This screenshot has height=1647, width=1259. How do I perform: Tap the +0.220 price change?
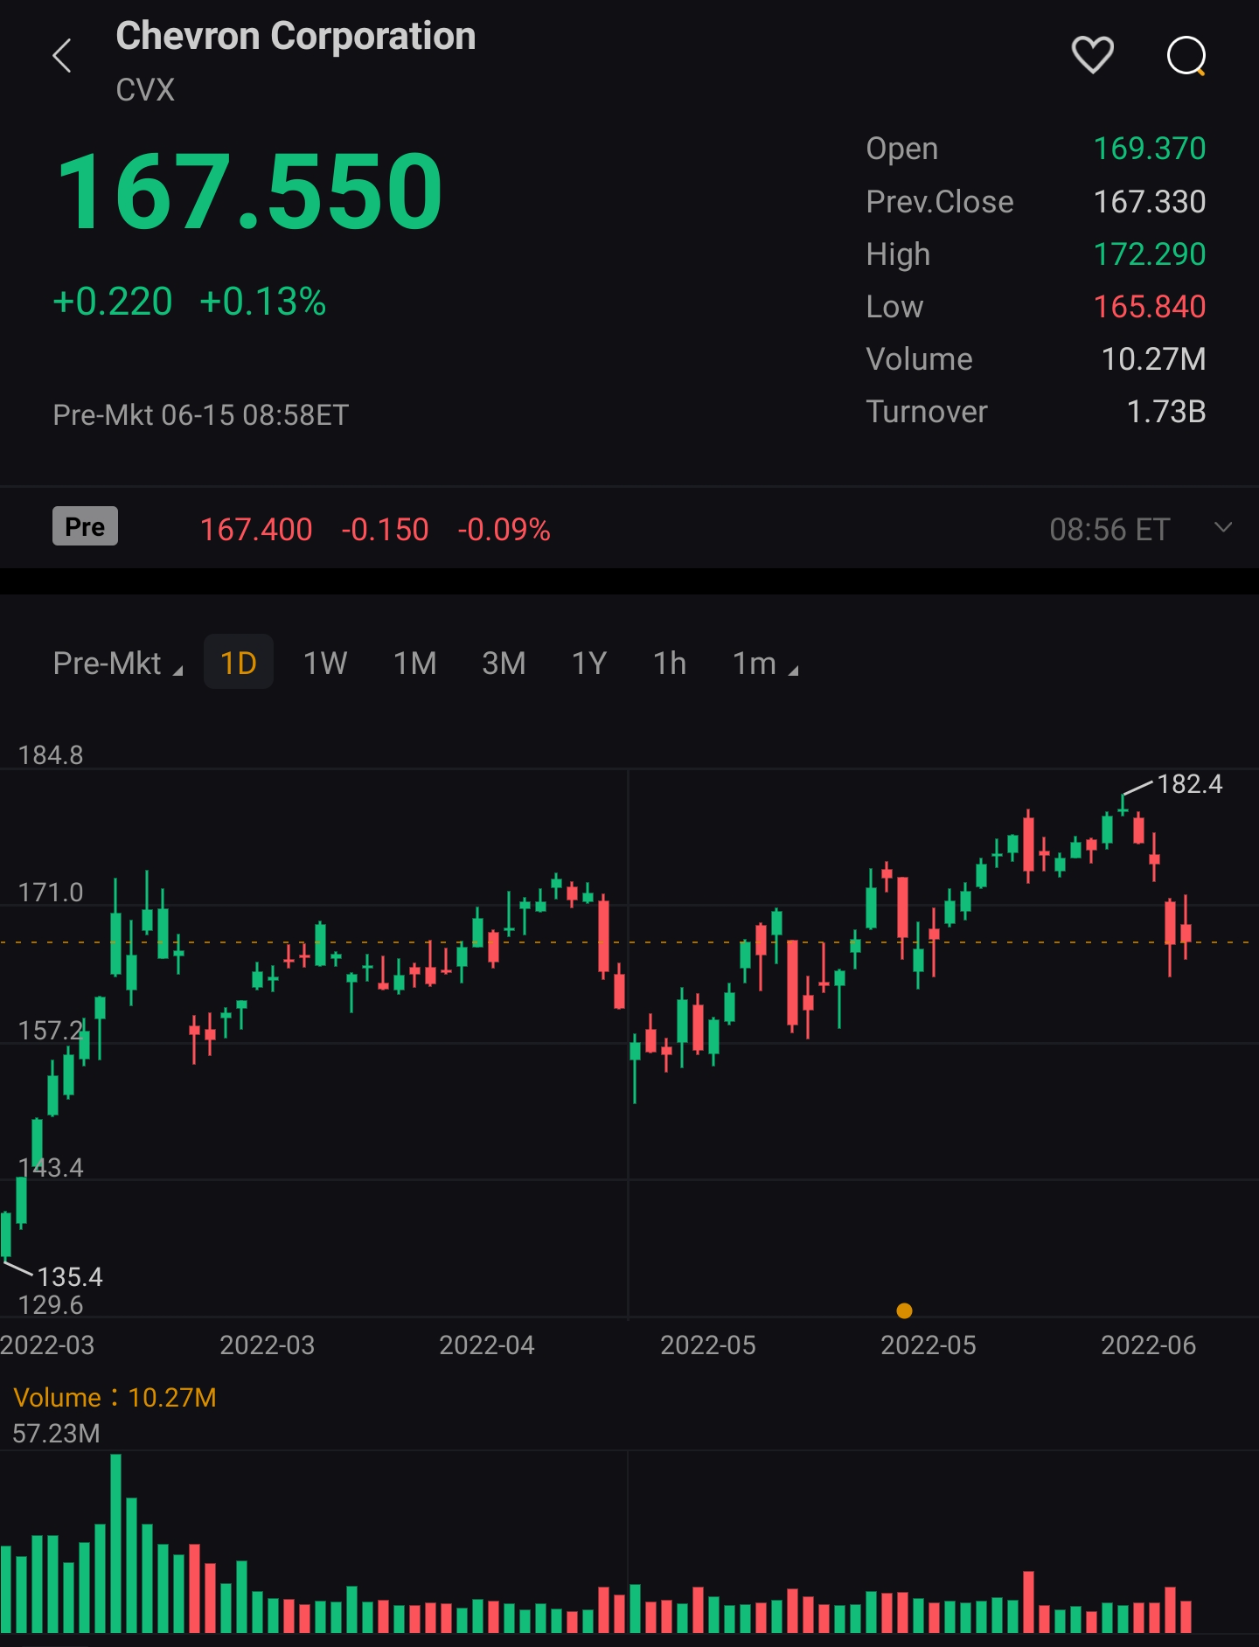point(112,301)
